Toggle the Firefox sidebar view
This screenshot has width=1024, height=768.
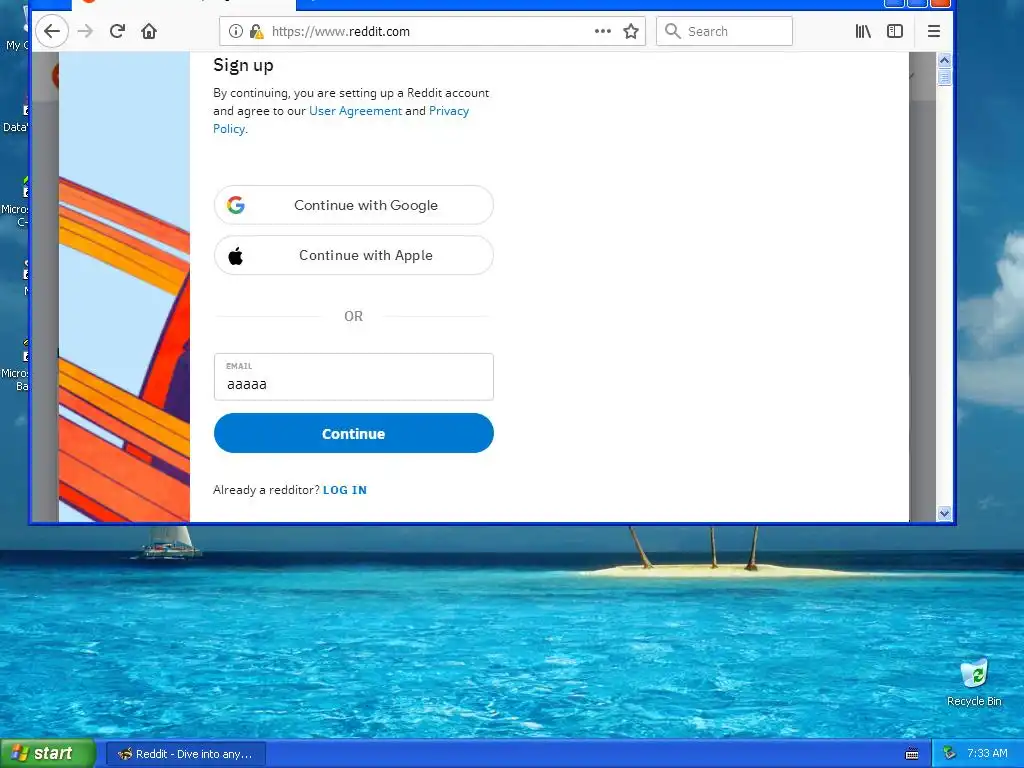895,31
